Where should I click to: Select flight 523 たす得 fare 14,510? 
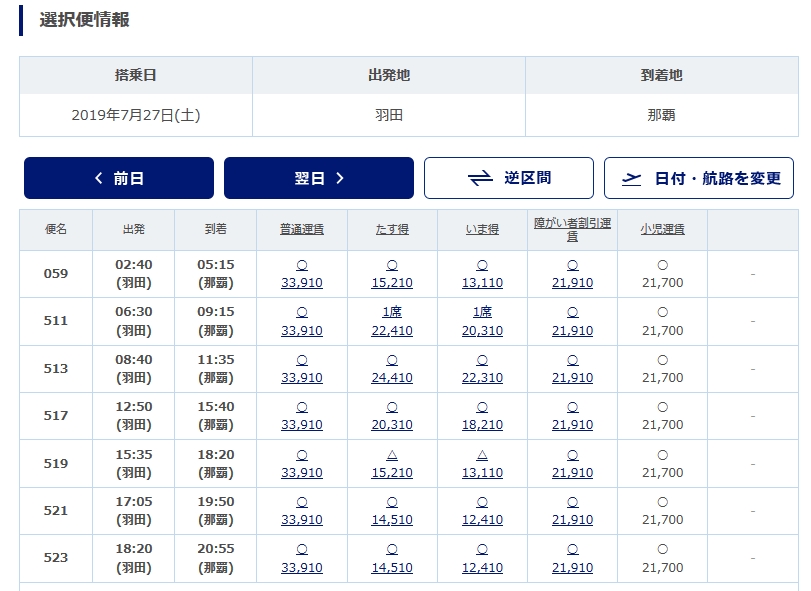click(392, 558)
